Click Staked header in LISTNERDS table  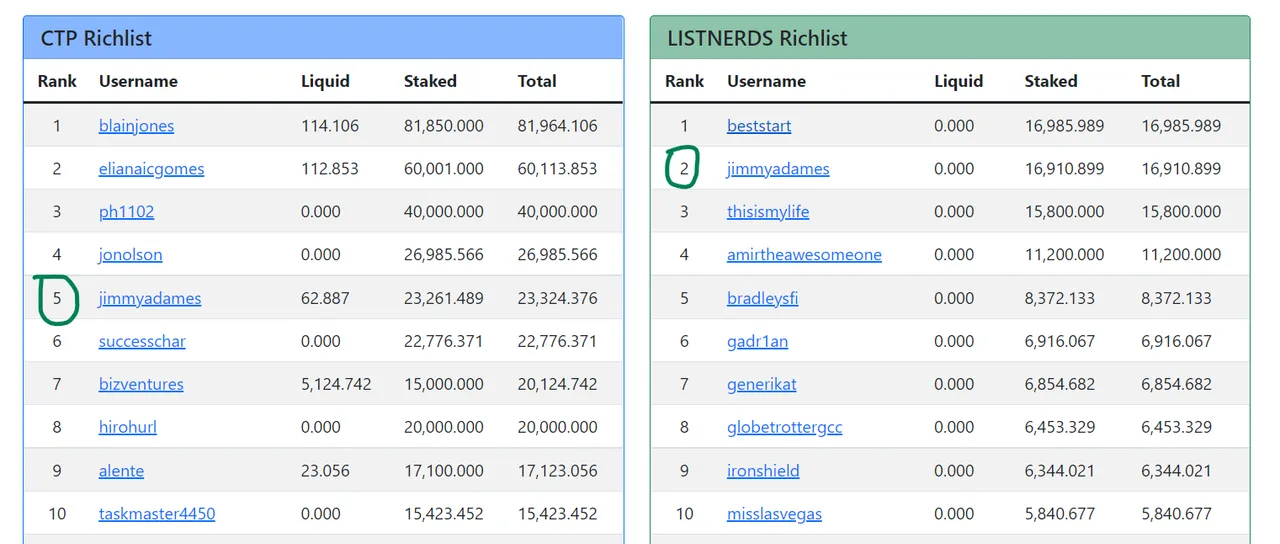click(1051, 81)
